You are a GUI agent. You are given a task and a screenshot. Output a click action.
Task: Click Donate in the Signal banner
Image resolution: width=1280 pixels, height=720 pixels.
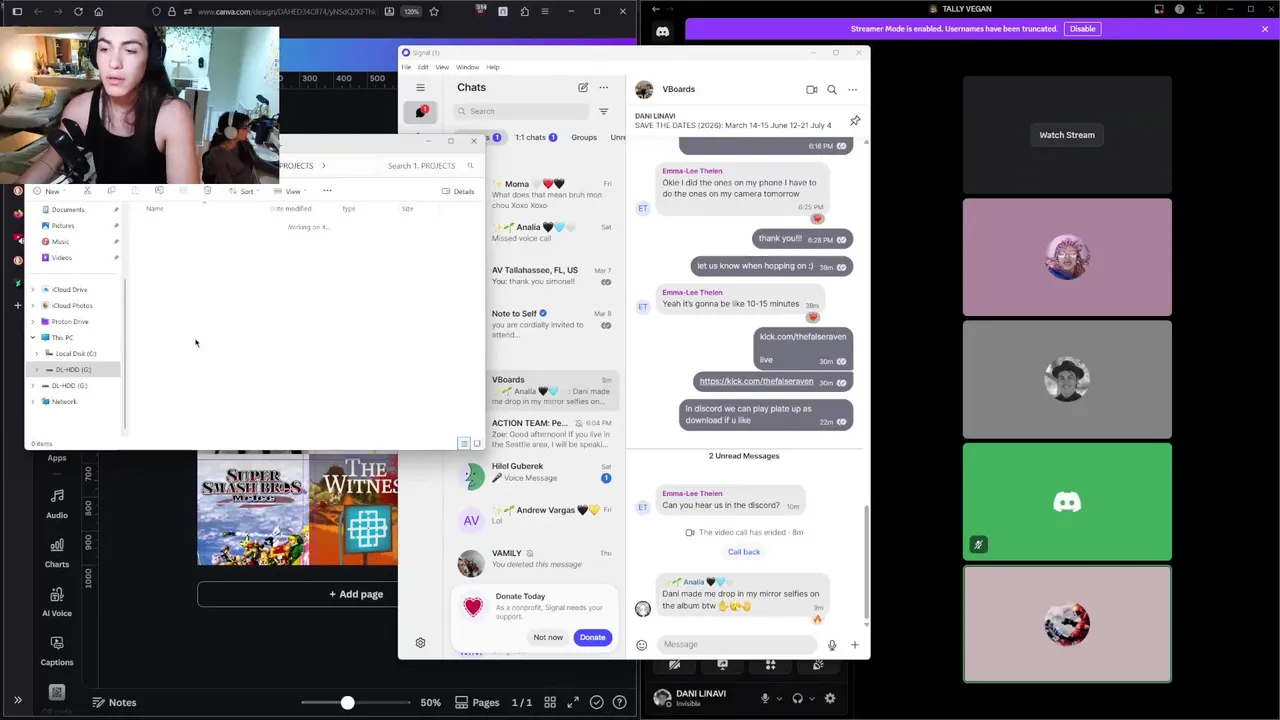coord(592,637)
